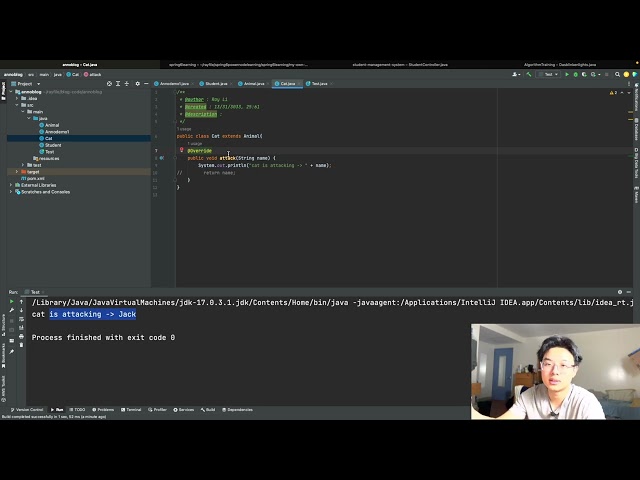Open editor tabs more options menu

click(x=629, y=84)
